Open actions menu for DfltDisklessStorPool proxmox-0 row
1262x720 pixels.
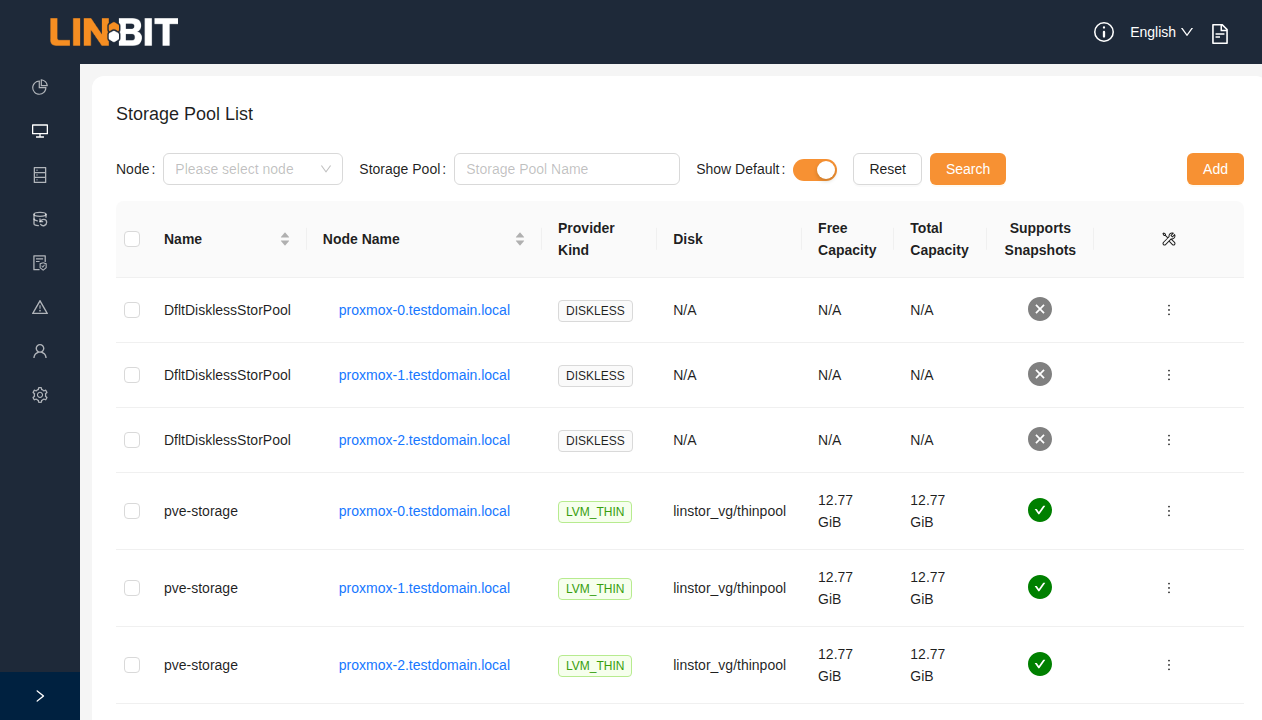click(1169, 310)
